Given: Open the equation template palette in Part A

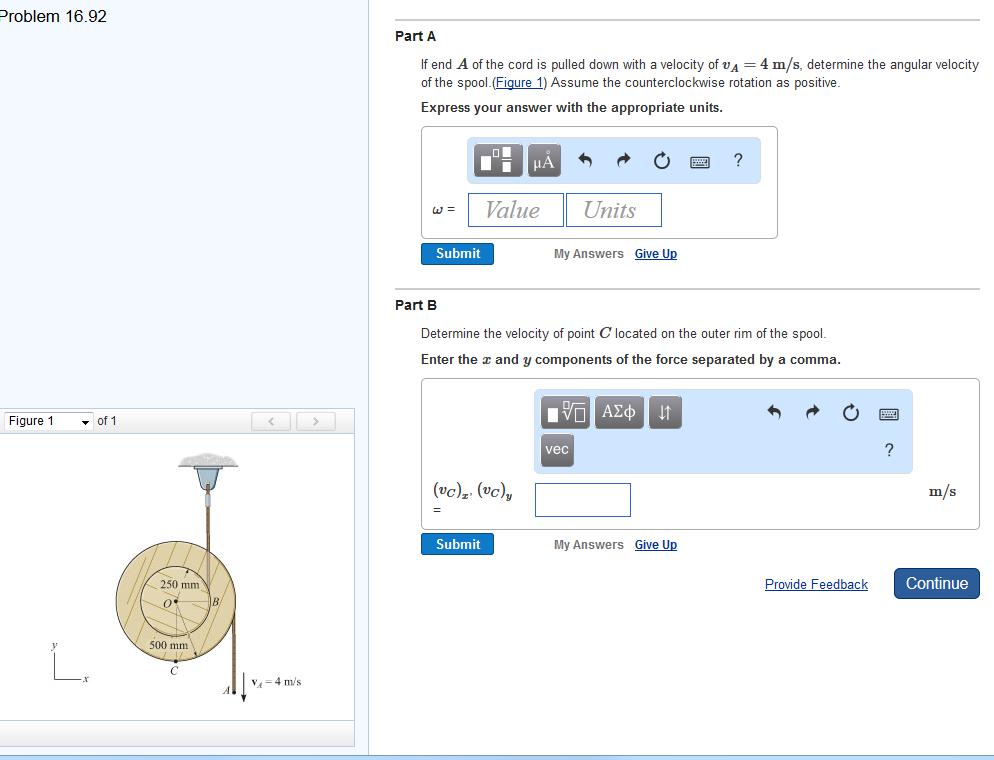Looking at the screenshot, I should point(496,160).
